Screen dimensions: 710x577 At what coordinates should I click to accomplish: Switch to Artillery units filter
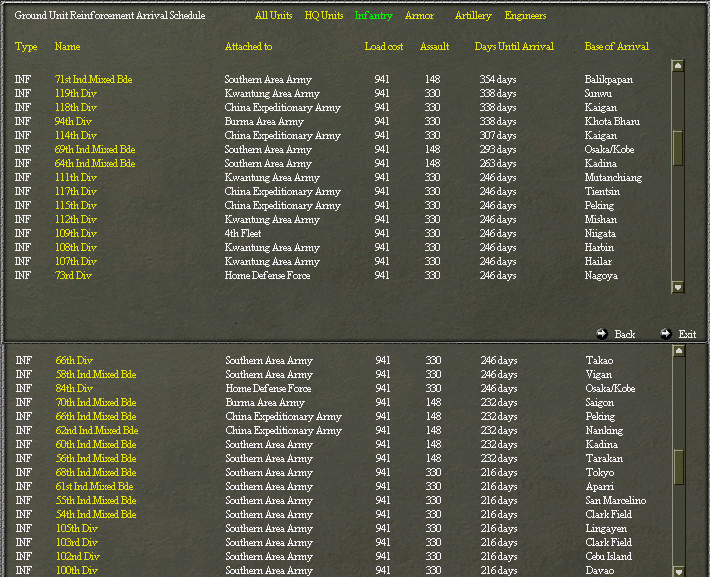click(x=473, y=16)
